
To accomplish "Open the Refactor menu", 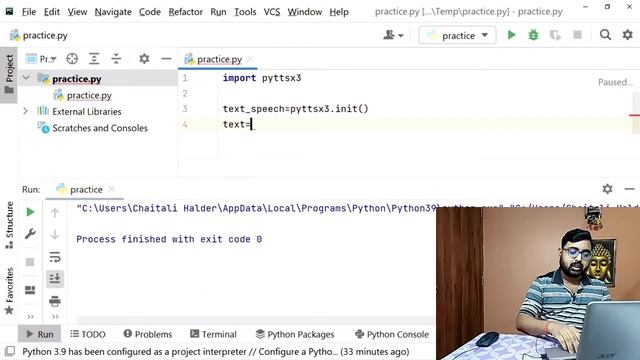I will (x=185, y=12).
